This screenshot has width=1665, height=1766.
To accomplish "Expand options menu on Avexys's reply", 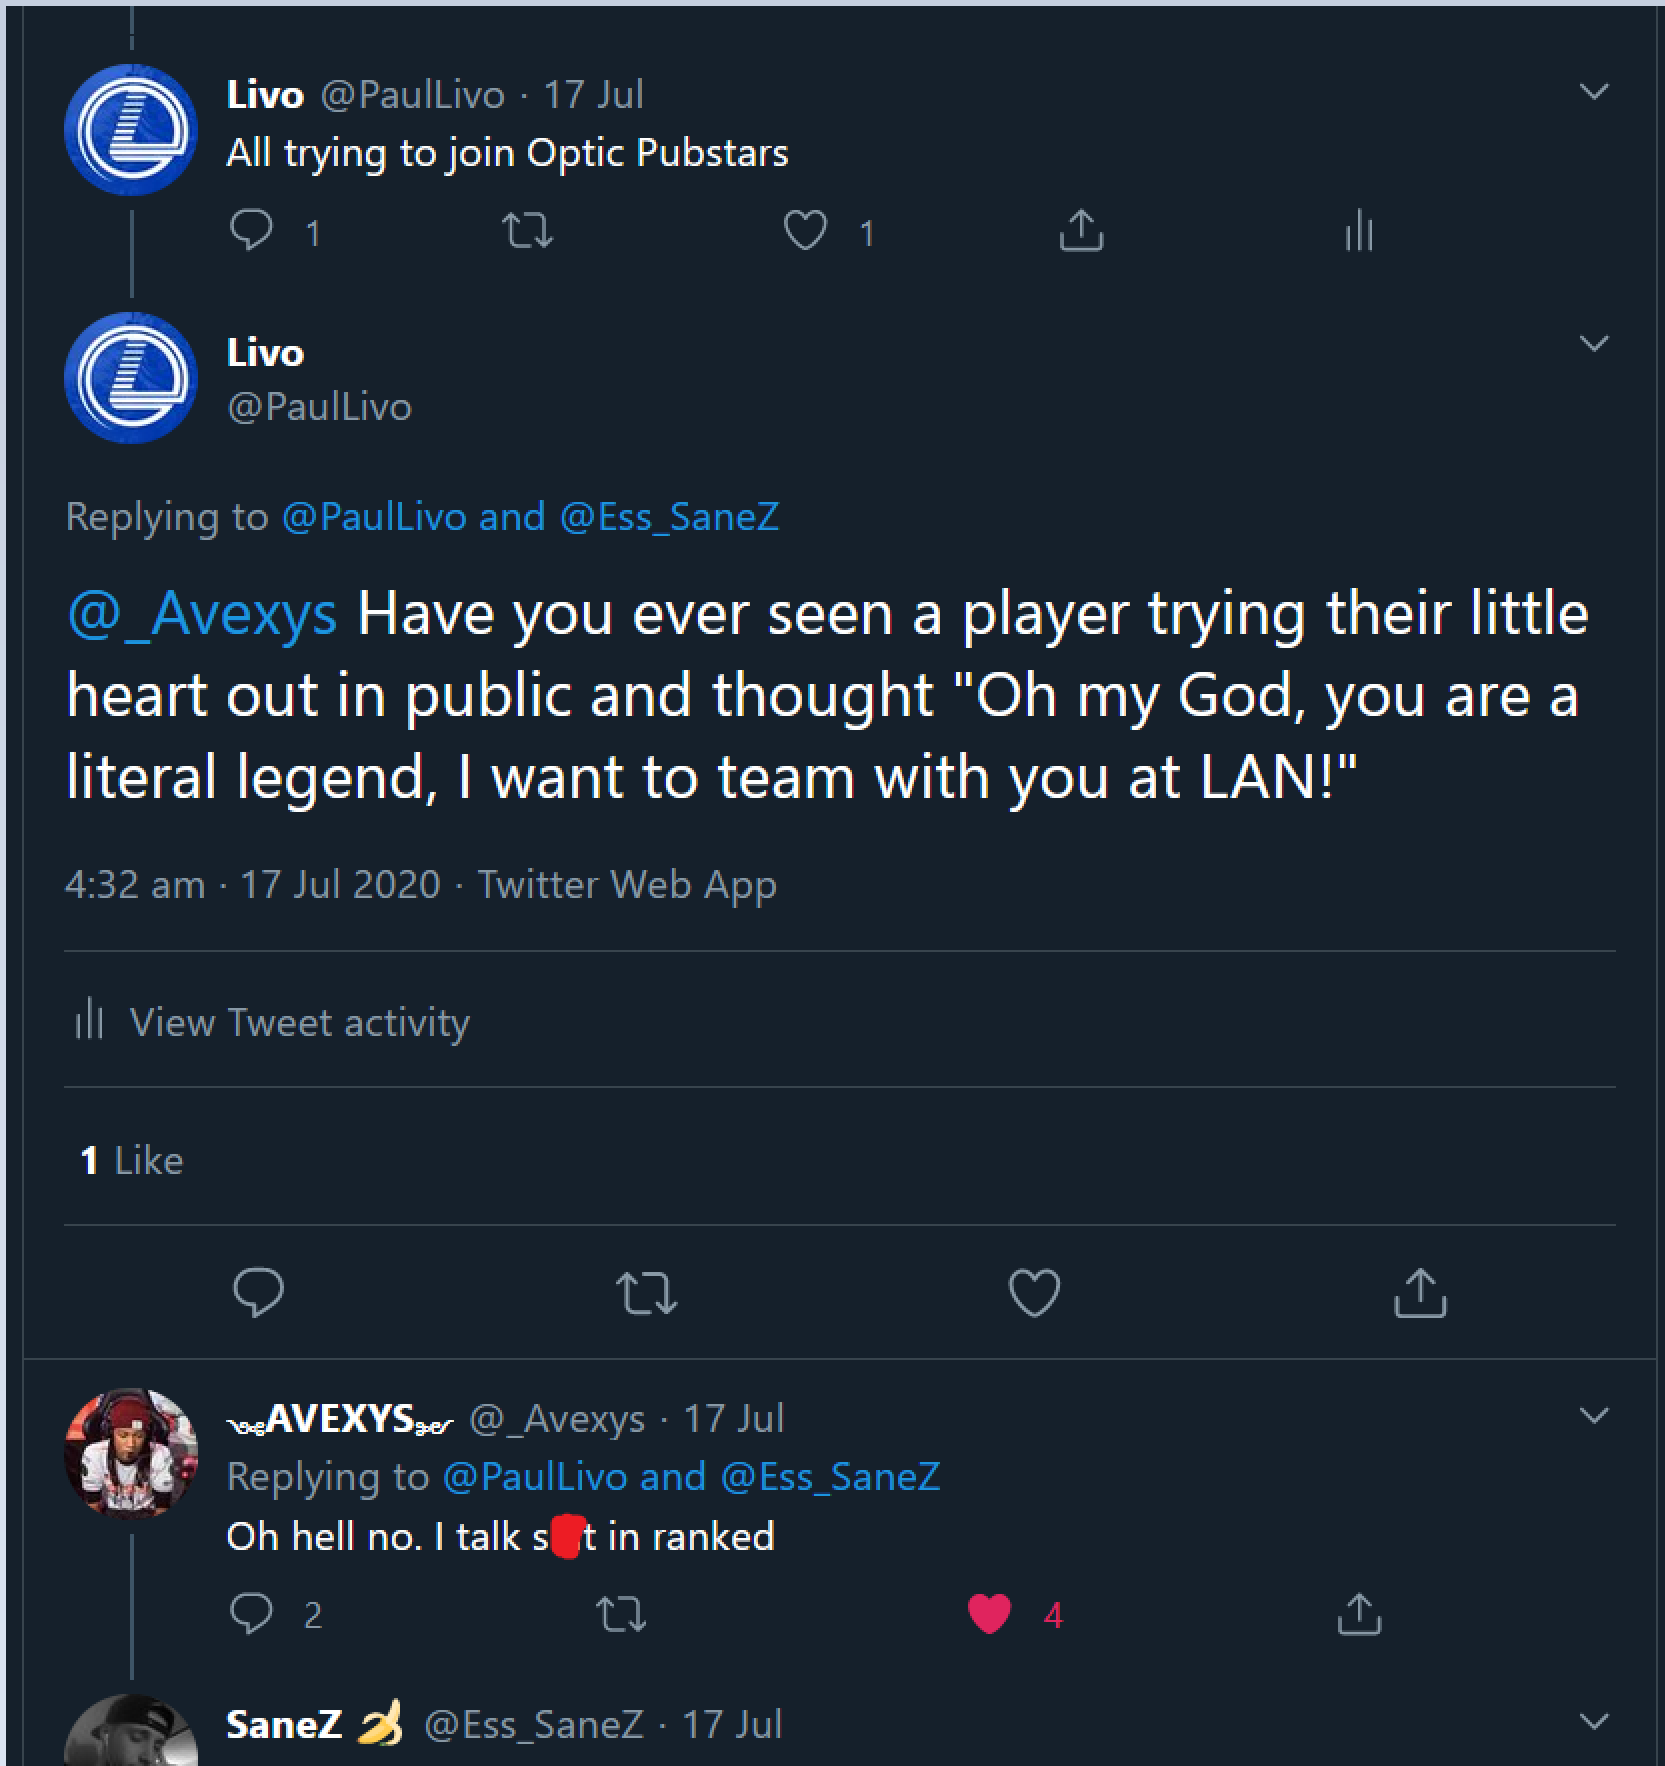I will tap(1594, 1416).
